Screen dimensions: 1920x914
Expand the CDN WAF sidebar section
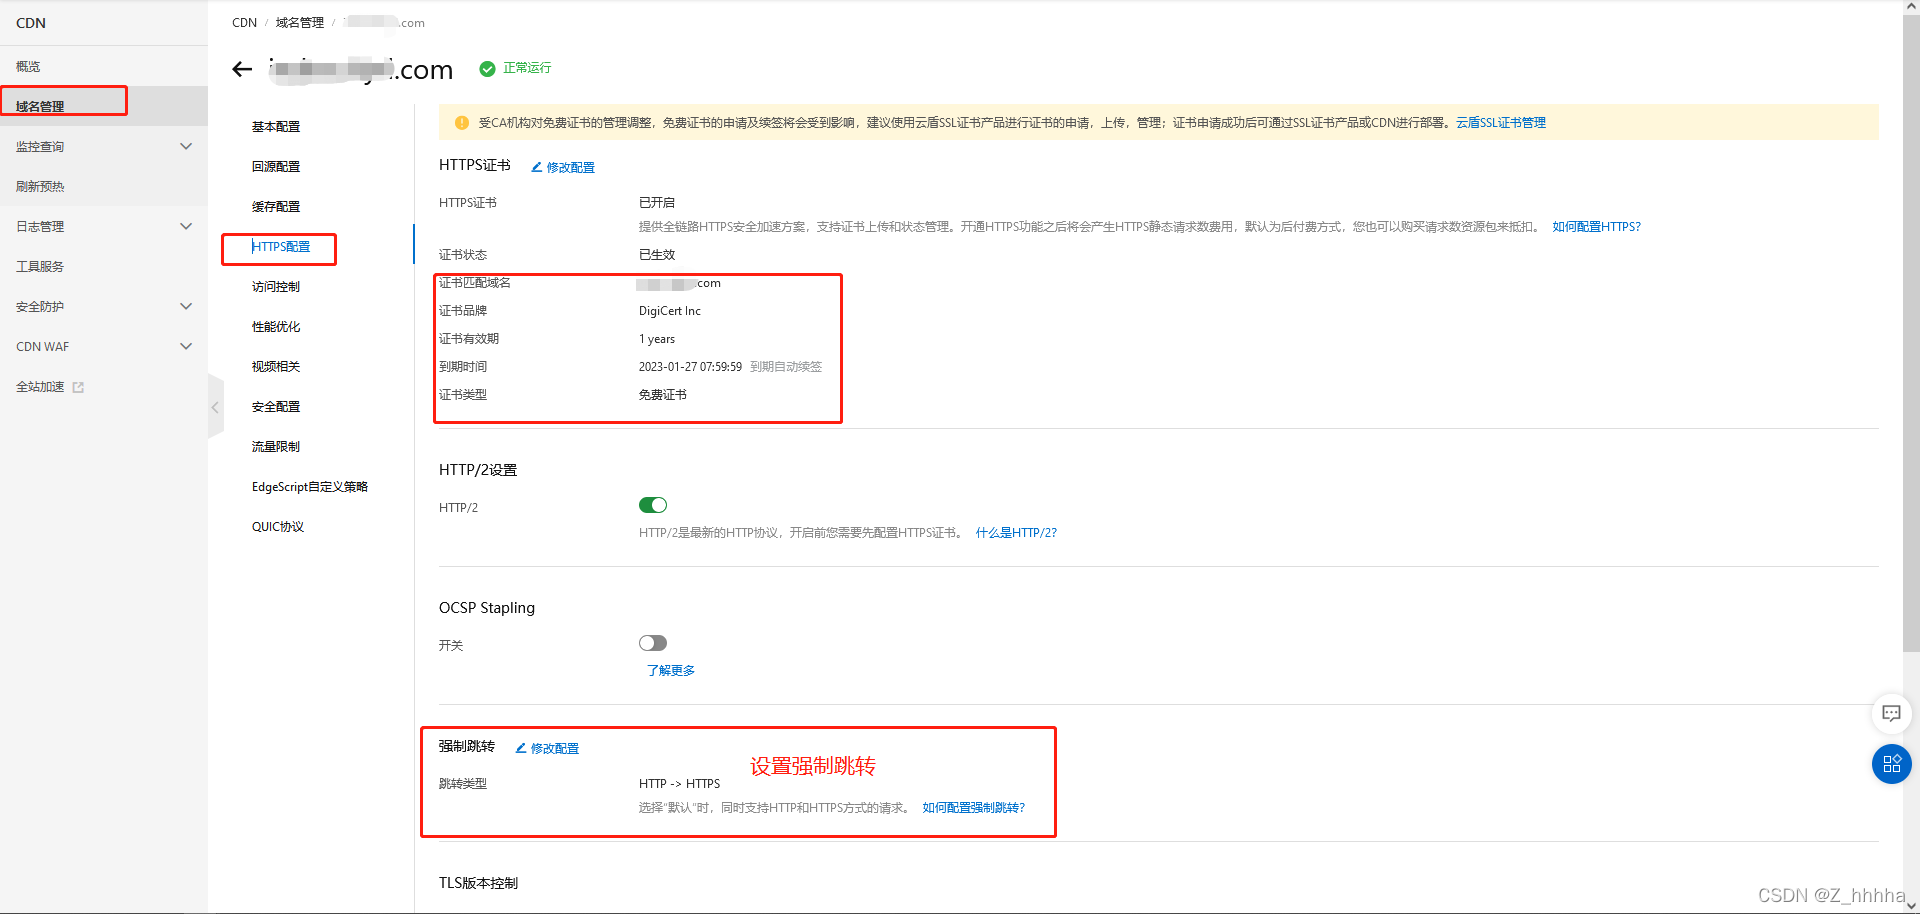pos(186,346)
